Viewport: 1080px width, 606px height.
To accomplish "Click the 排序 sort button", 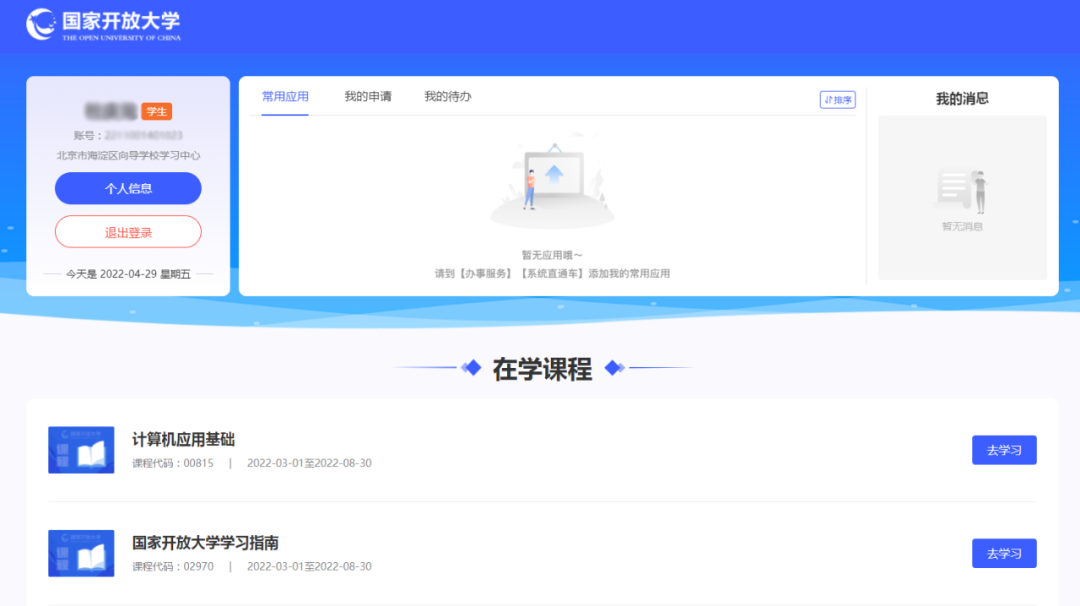I will pos(838,100).
